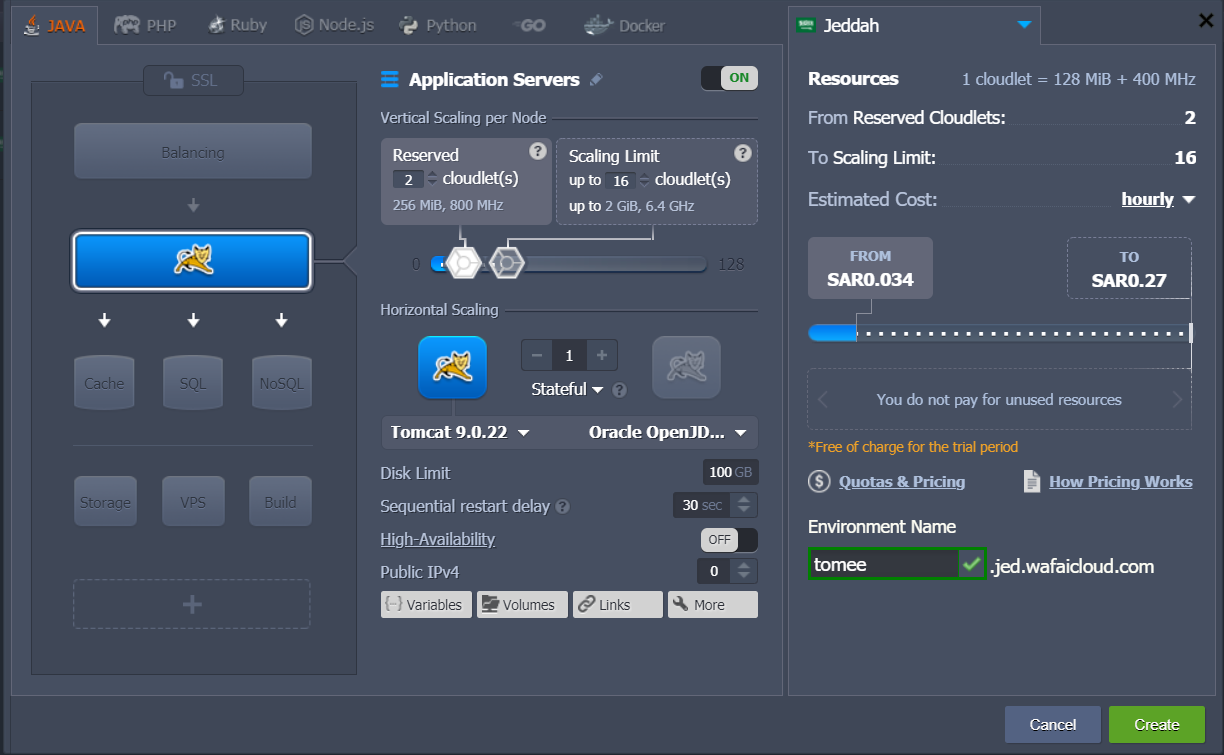This screenshot has width=1224, height=755.
Task: Switch to the PHP tab
Action: 146,25
